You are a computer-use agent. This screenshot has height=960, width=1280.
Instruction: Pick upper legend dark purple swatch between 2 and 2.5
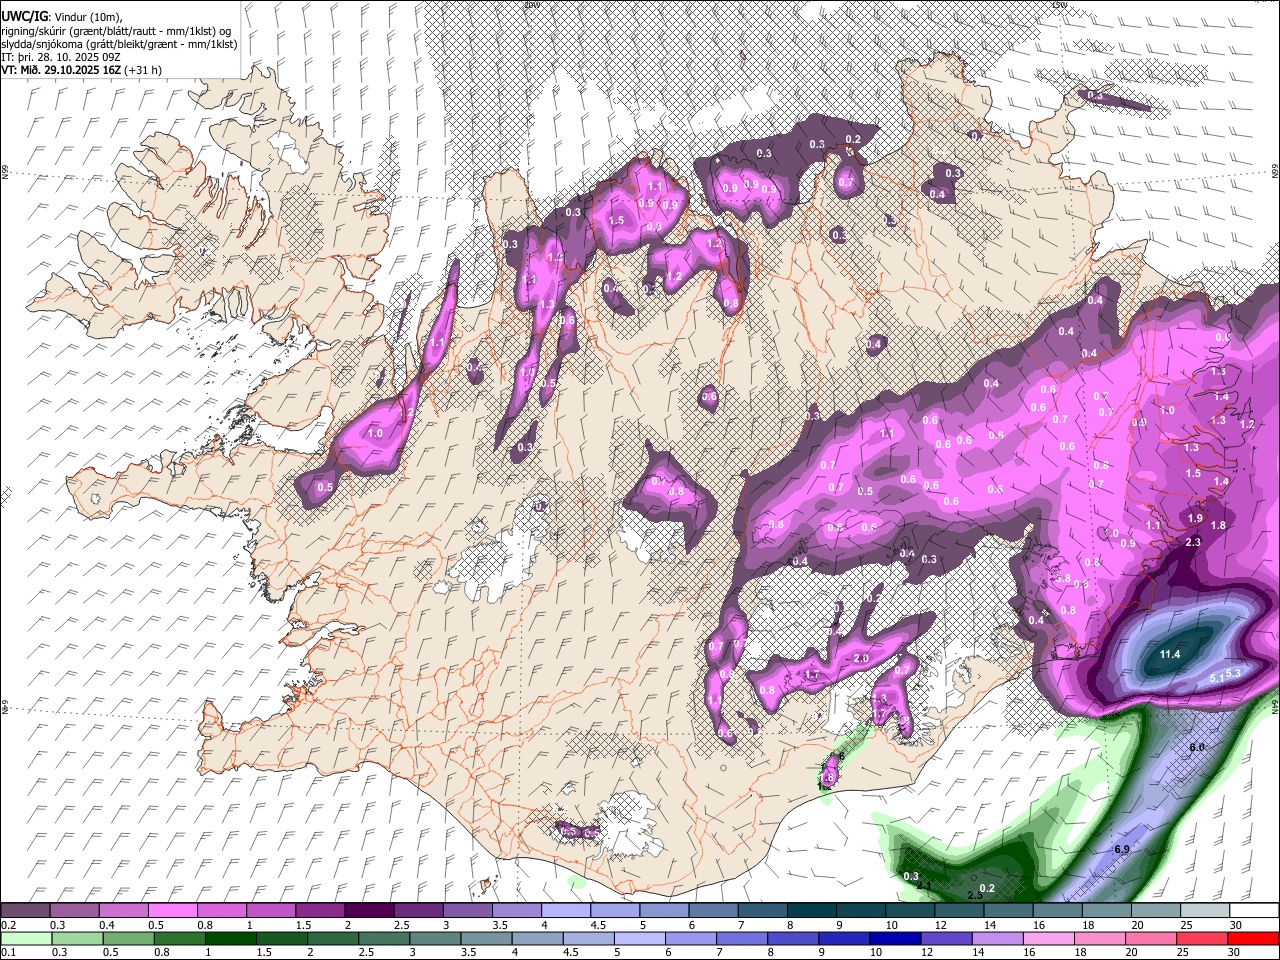(369, 911)
